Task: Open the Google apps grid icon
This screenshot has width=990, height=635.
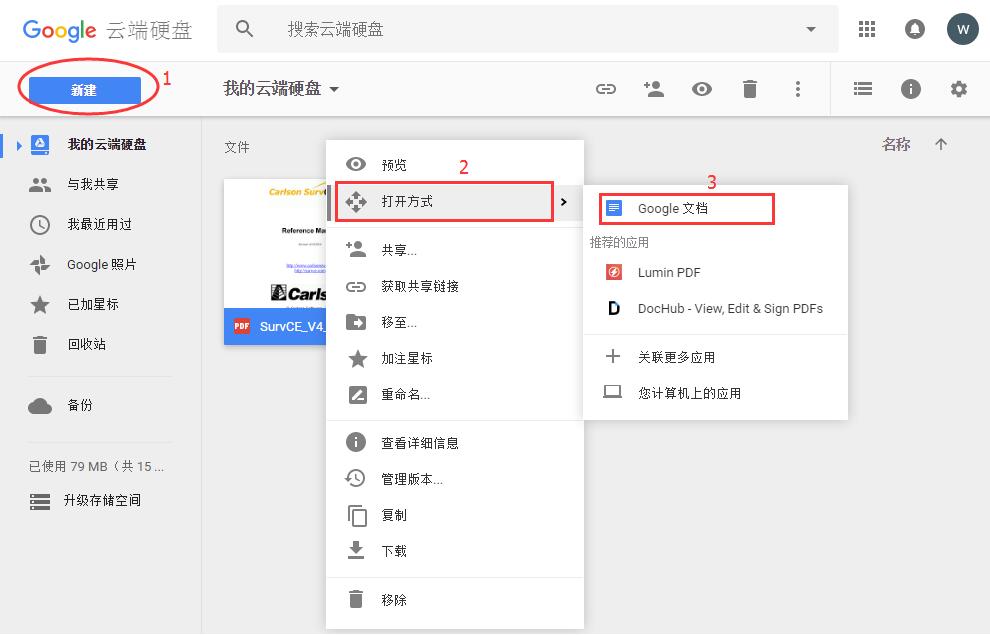Action: [x=867, y=29]
